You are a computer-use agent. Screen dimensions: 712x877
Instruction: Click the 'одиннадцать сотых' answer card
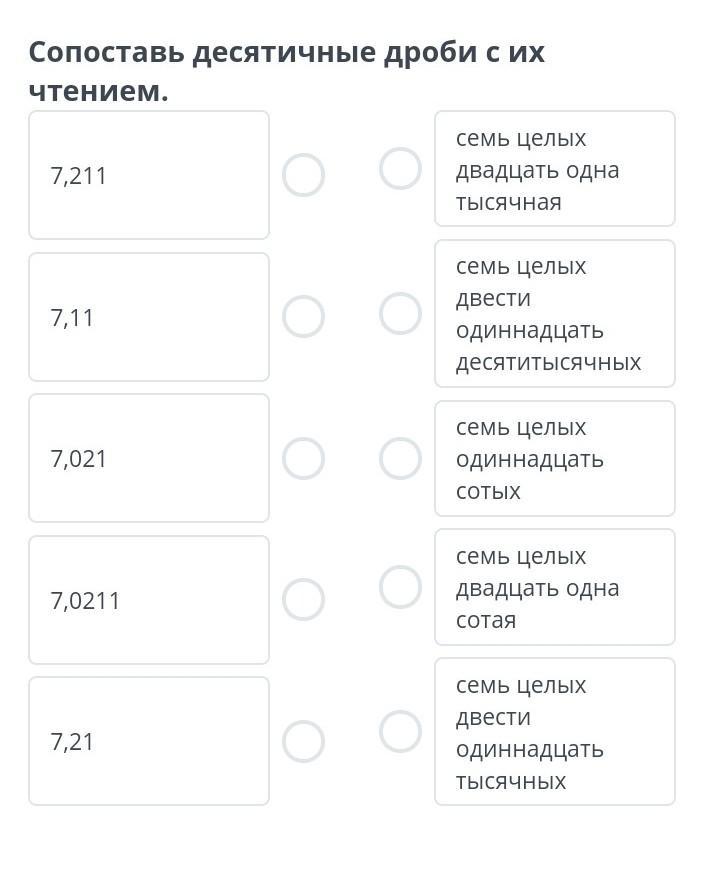coord(555,459)
